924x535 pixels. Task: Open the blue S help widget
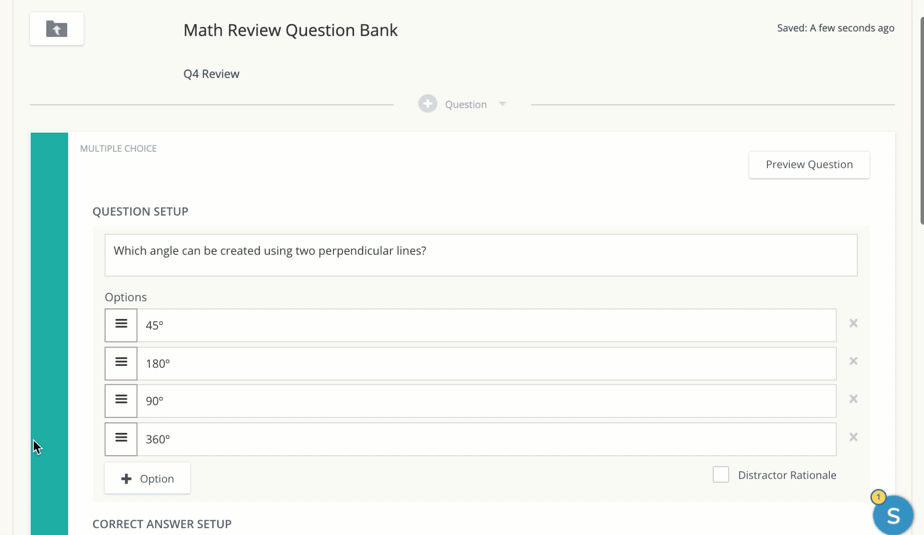[x=892, y=515]
